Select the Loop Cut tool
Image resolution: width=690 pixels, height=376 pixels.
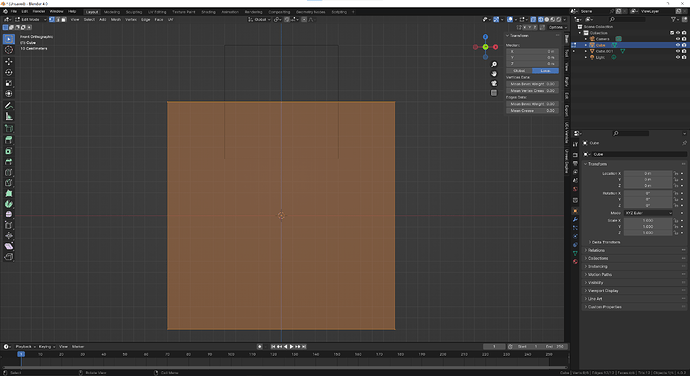[x=8, y=172]
